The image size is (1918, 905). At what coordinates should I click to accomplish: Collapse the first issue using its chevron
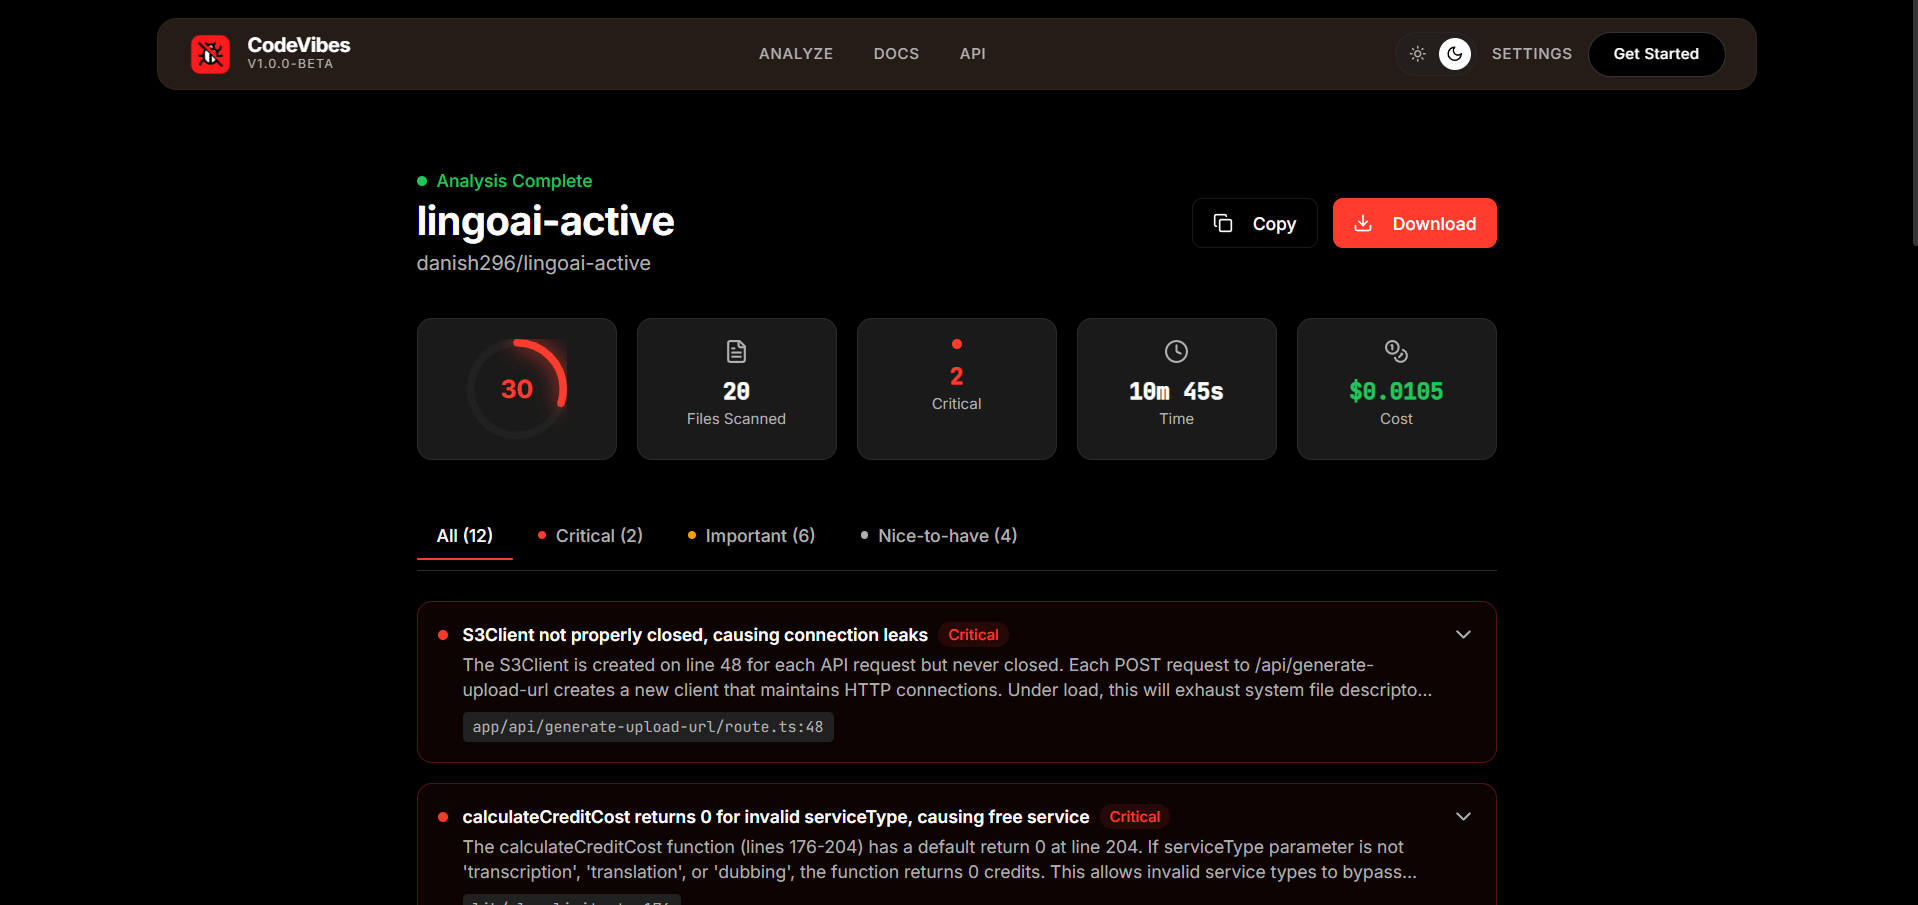pyautogui.click(x=1463, y=634)
